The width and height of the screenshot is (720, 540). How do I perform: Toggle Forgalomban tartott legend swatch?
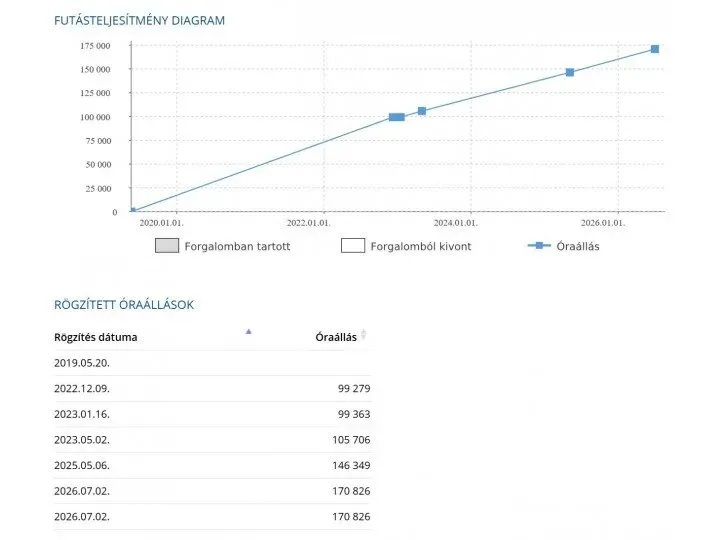click(167, 246)
